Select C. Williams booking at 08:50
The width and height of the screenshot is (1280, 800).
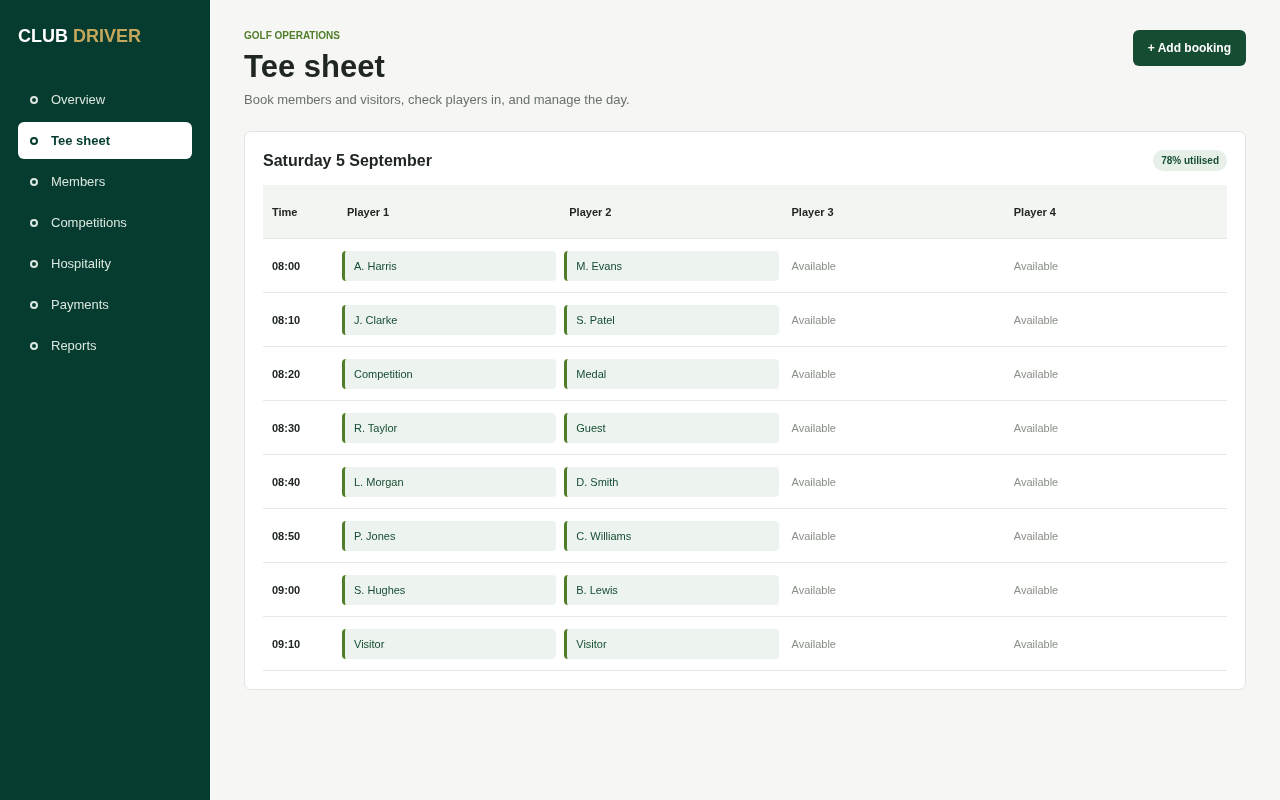click(x=671, y=536)
